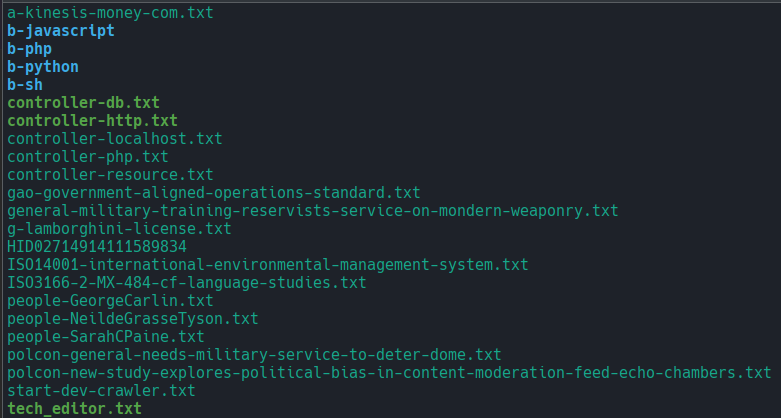781x418 pixels.
Task: Select tech_editor.txt at the bottom
Action: click(74, 409)
